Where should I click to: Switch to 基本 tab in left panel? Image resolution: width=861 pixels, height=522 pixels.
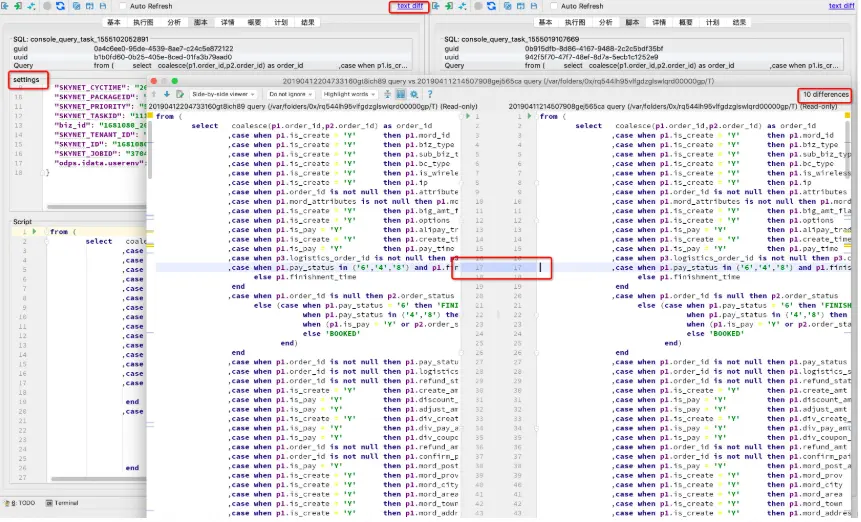coord(114,23)
